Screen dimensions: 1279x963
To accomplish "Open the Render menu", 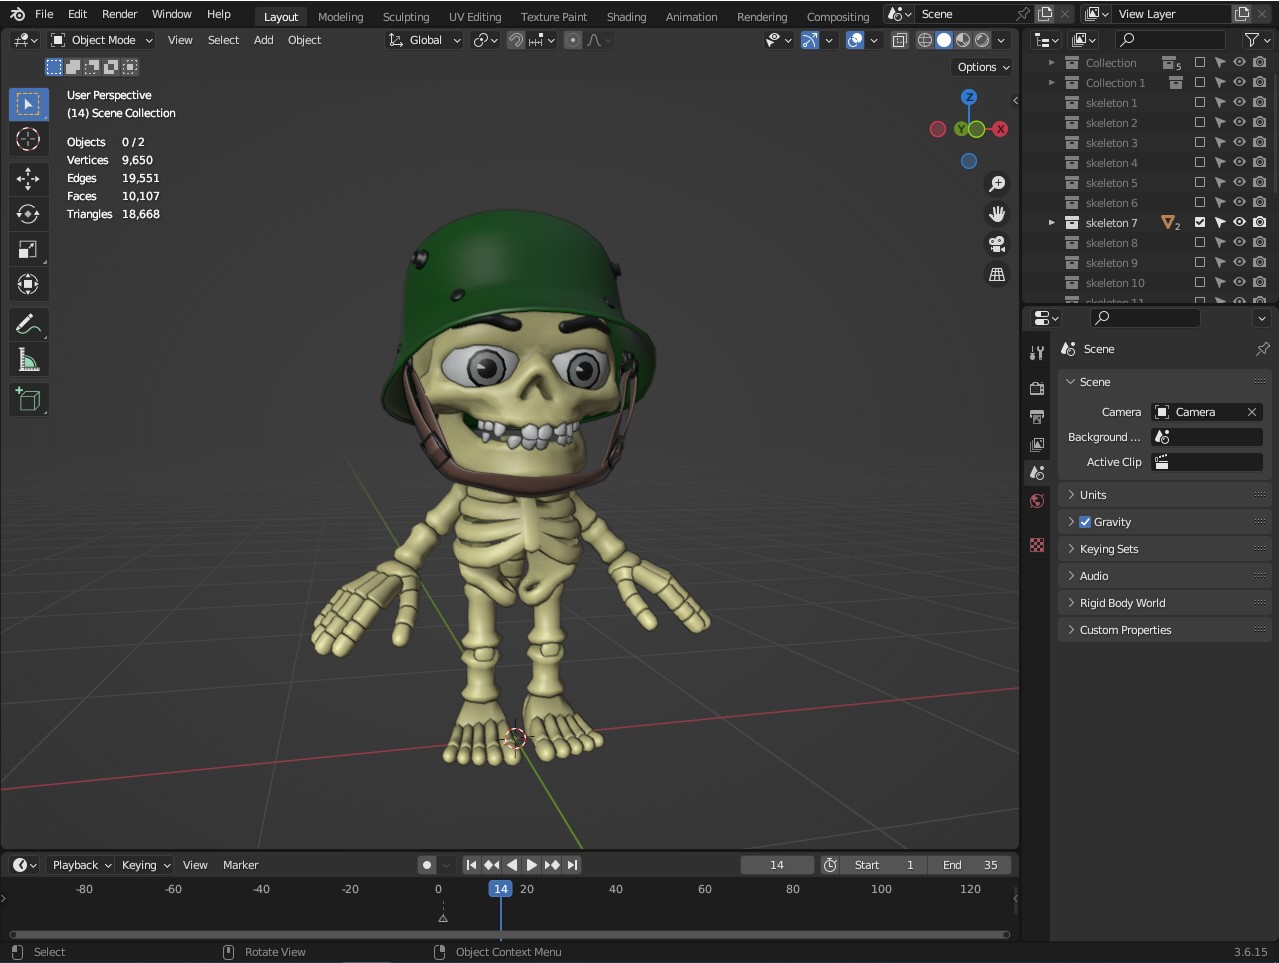I will pos(119,14).
